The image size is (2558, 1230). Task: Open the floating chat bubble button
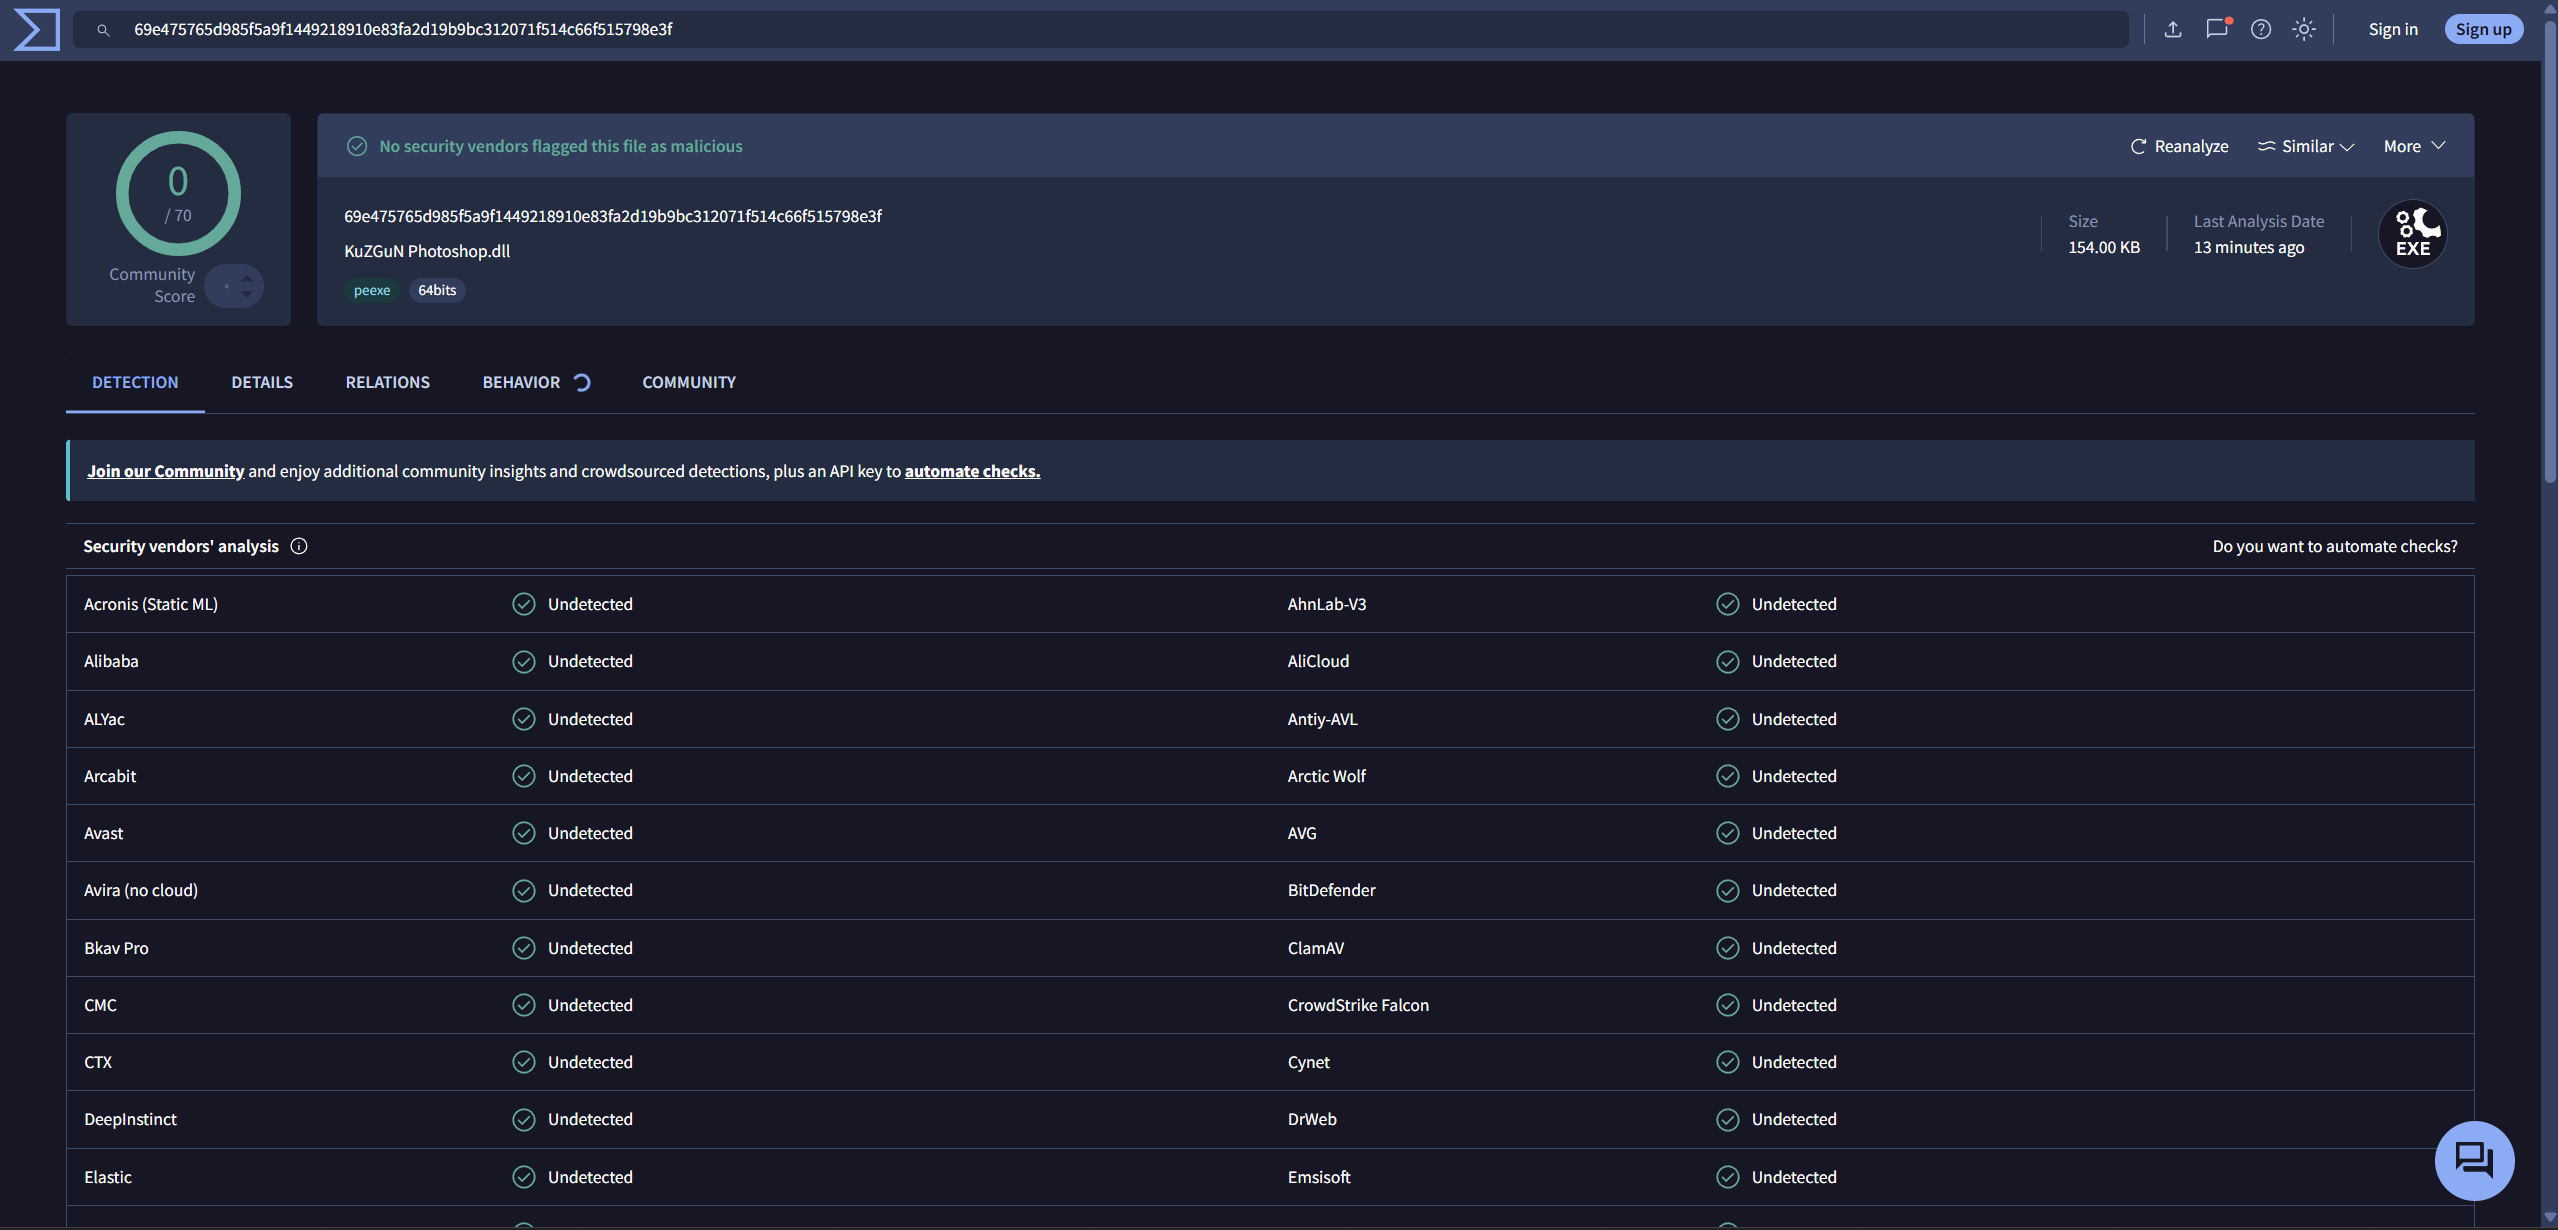pyautogui.click(x=2474, y=1160)
